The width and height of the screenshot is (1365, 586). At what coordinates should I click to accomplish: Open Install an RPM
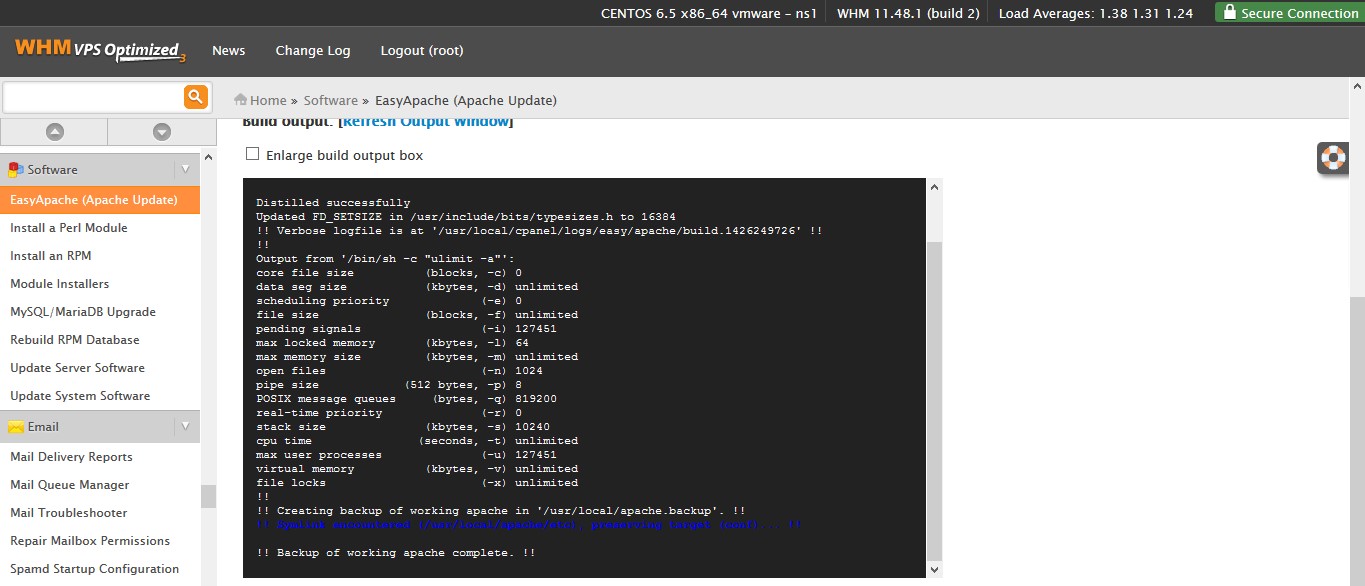(x=51, y=256)
